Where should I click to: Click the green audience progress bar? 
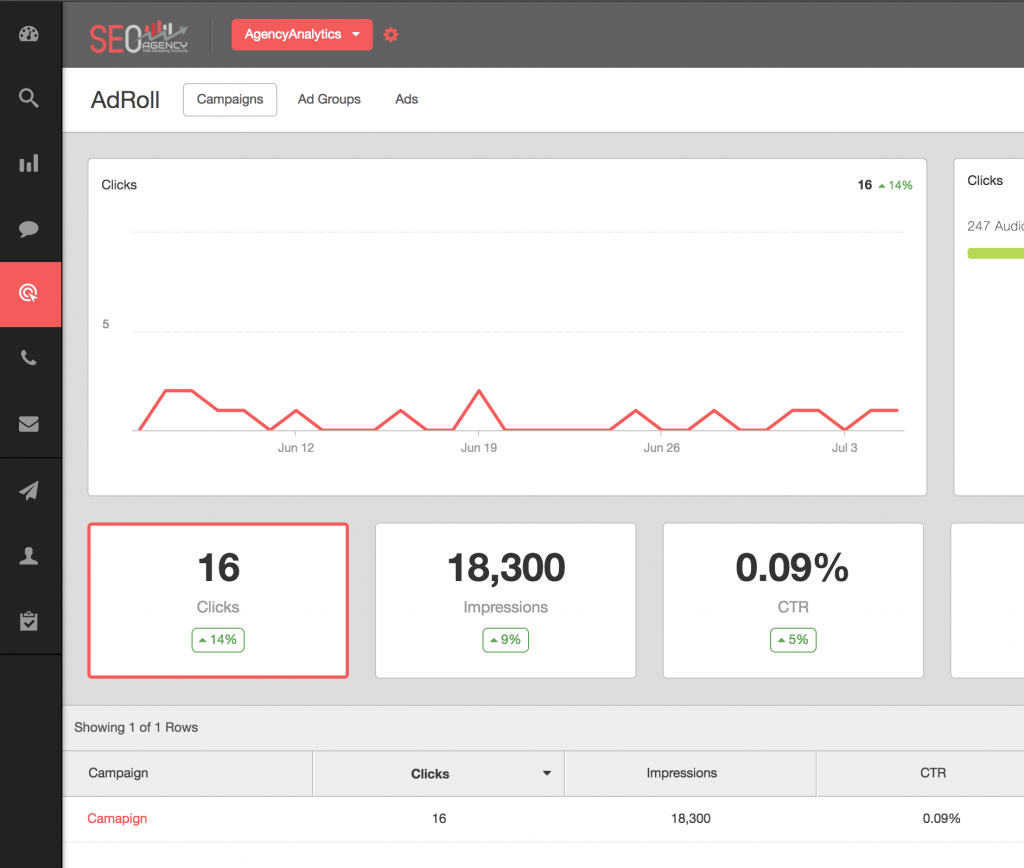point(995,253)
